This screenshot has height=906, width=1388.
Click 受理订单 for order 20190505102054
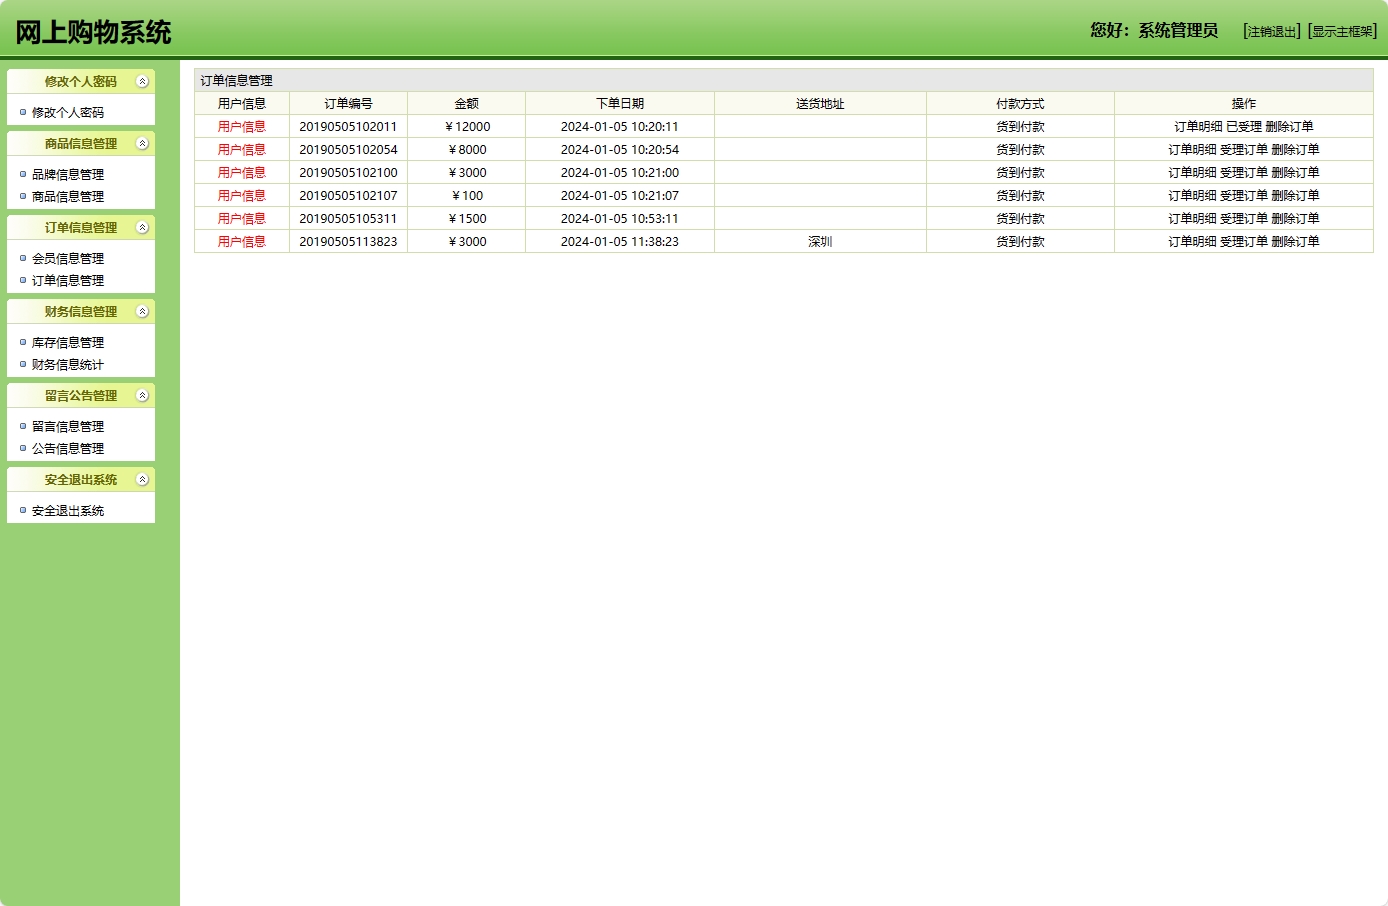tap(1244, 150)
